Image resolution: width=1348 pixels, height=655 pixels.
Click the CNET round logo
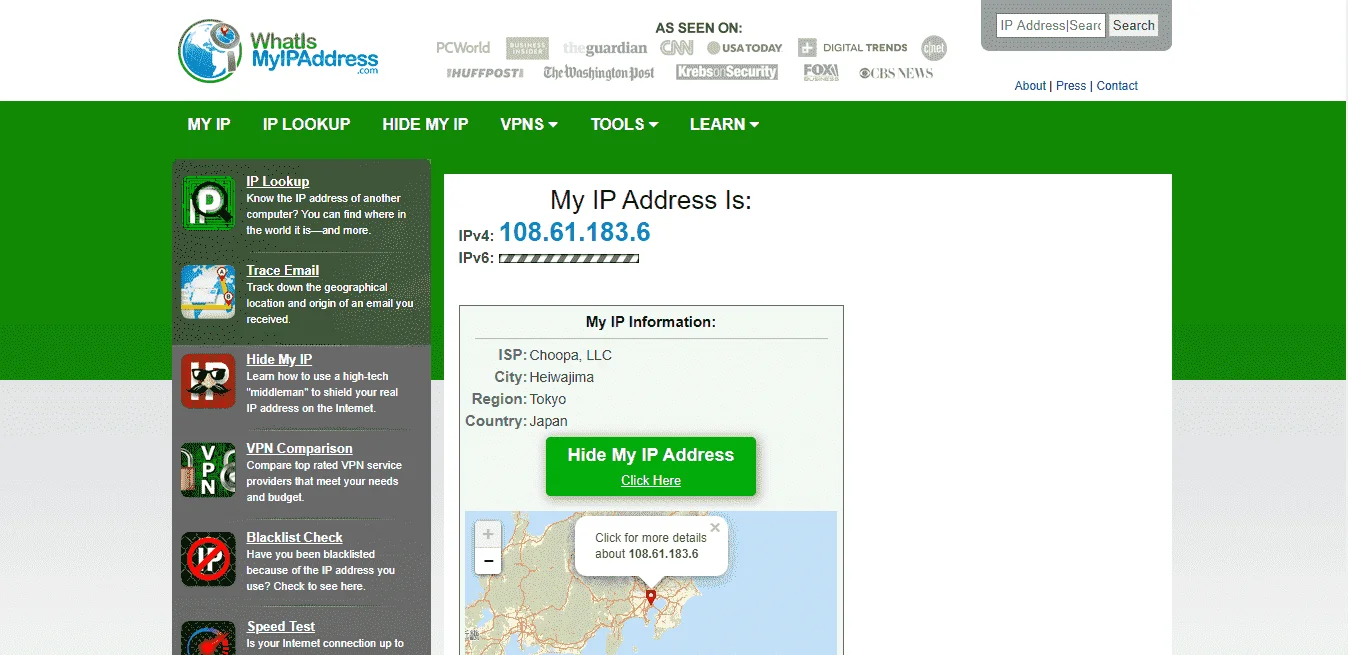[934, 47]
